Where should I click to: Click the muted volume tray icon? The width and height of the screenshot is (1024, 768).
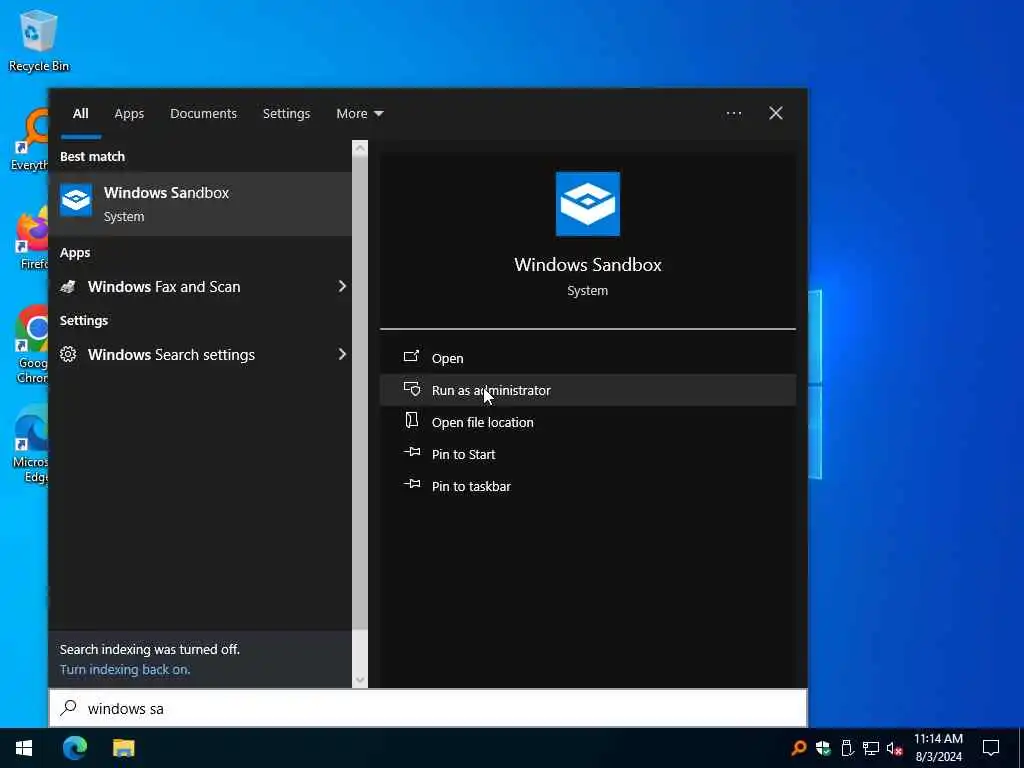[x=894, y=748]
